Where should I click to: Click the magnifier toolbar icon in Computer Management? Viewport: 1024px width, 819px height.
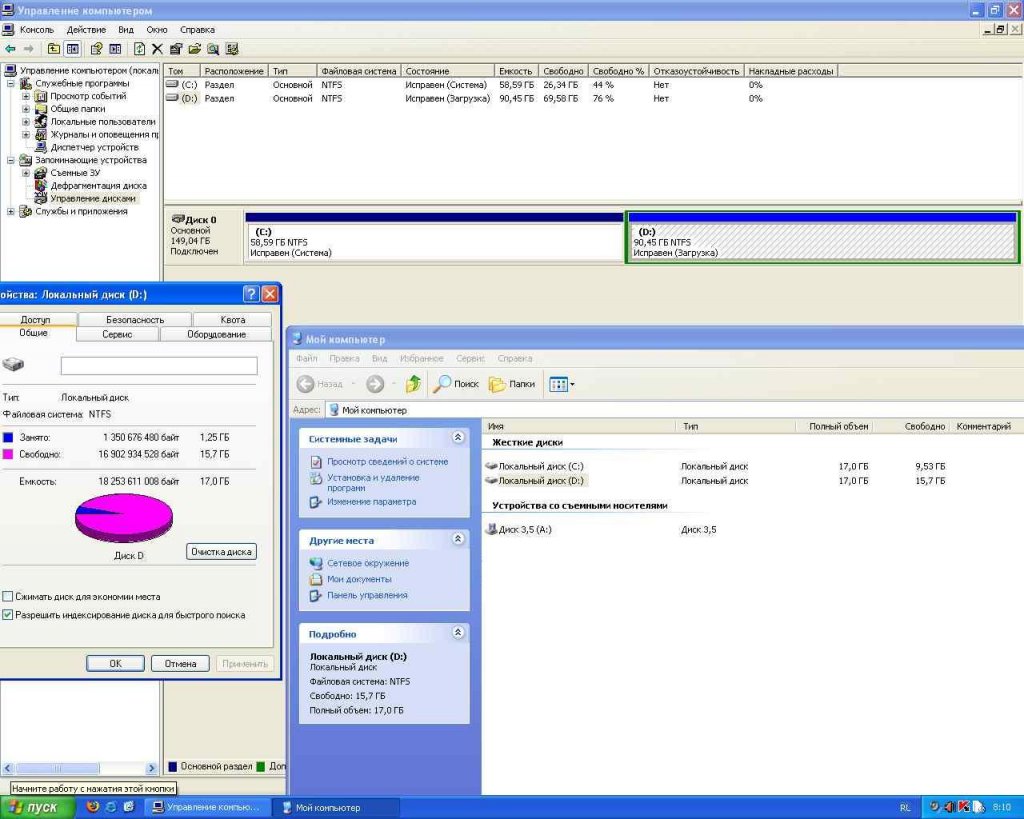213,49
